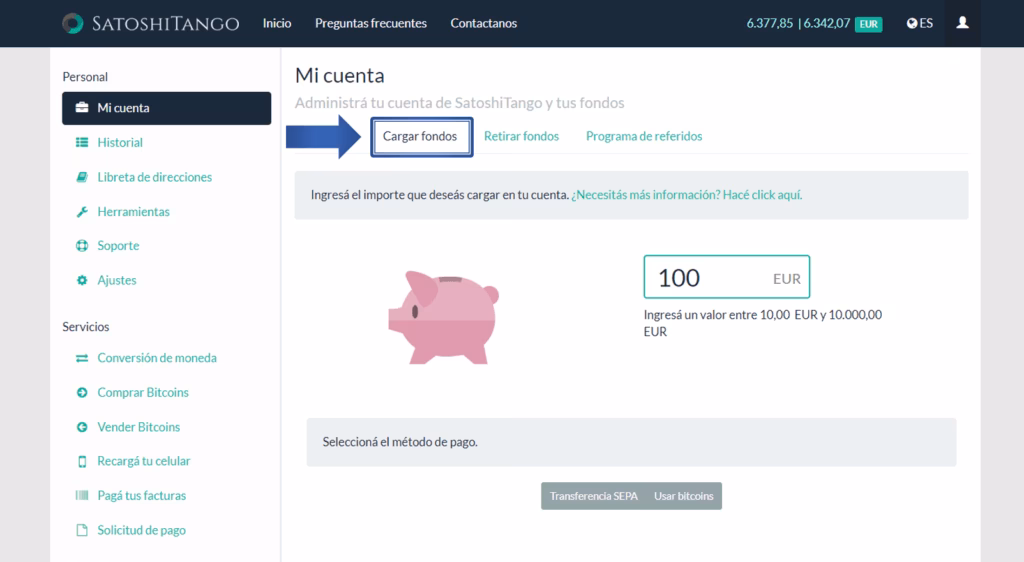
Task: Switch to the Retirar fondos tab
Action: 521,136
